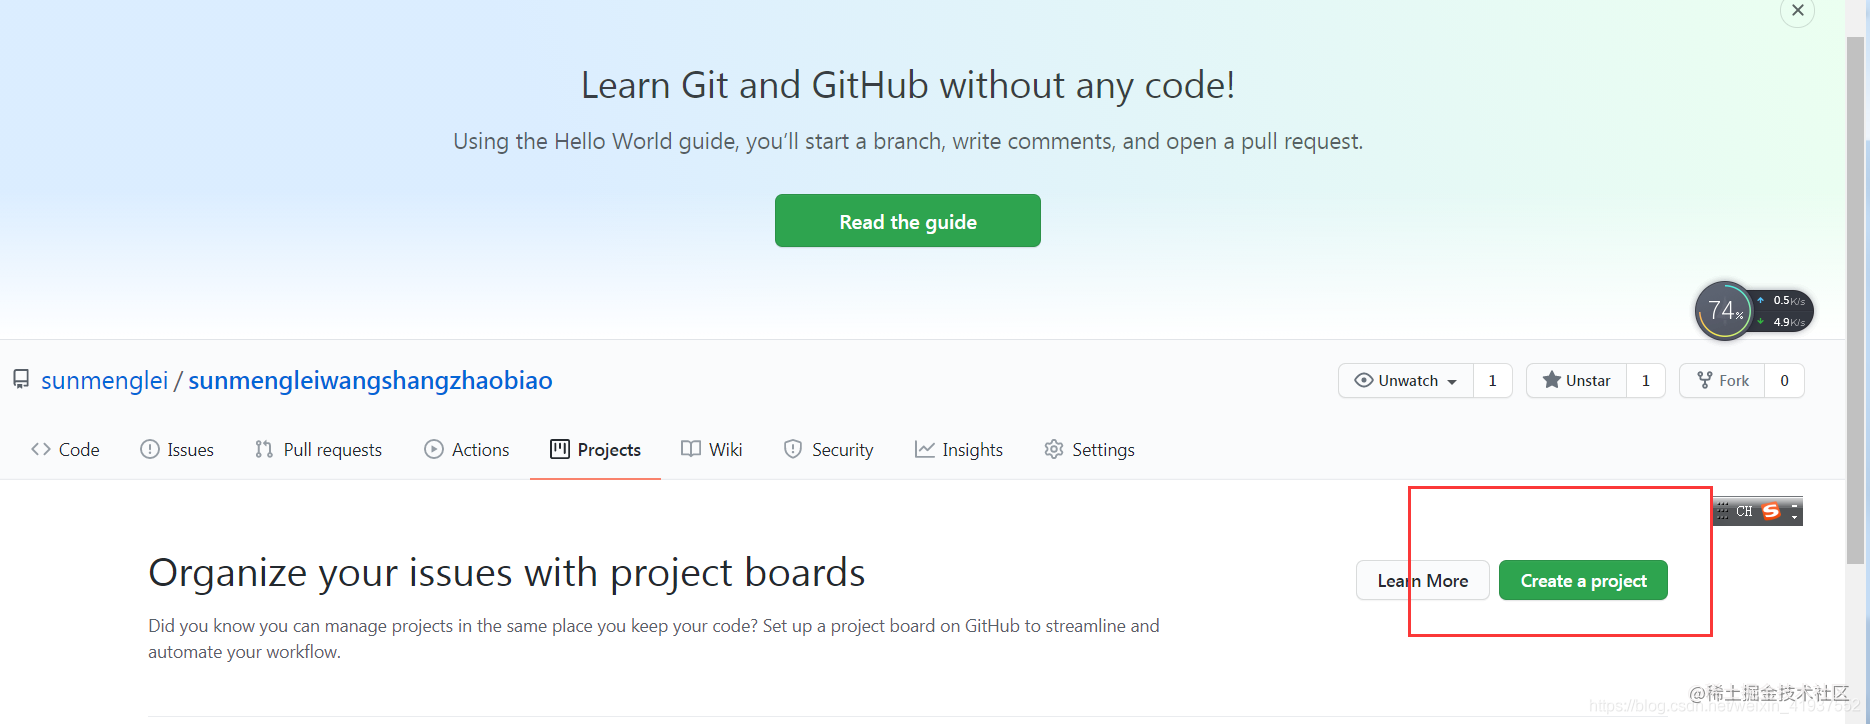Open Settings via the gear icon

pos(1054,449)
